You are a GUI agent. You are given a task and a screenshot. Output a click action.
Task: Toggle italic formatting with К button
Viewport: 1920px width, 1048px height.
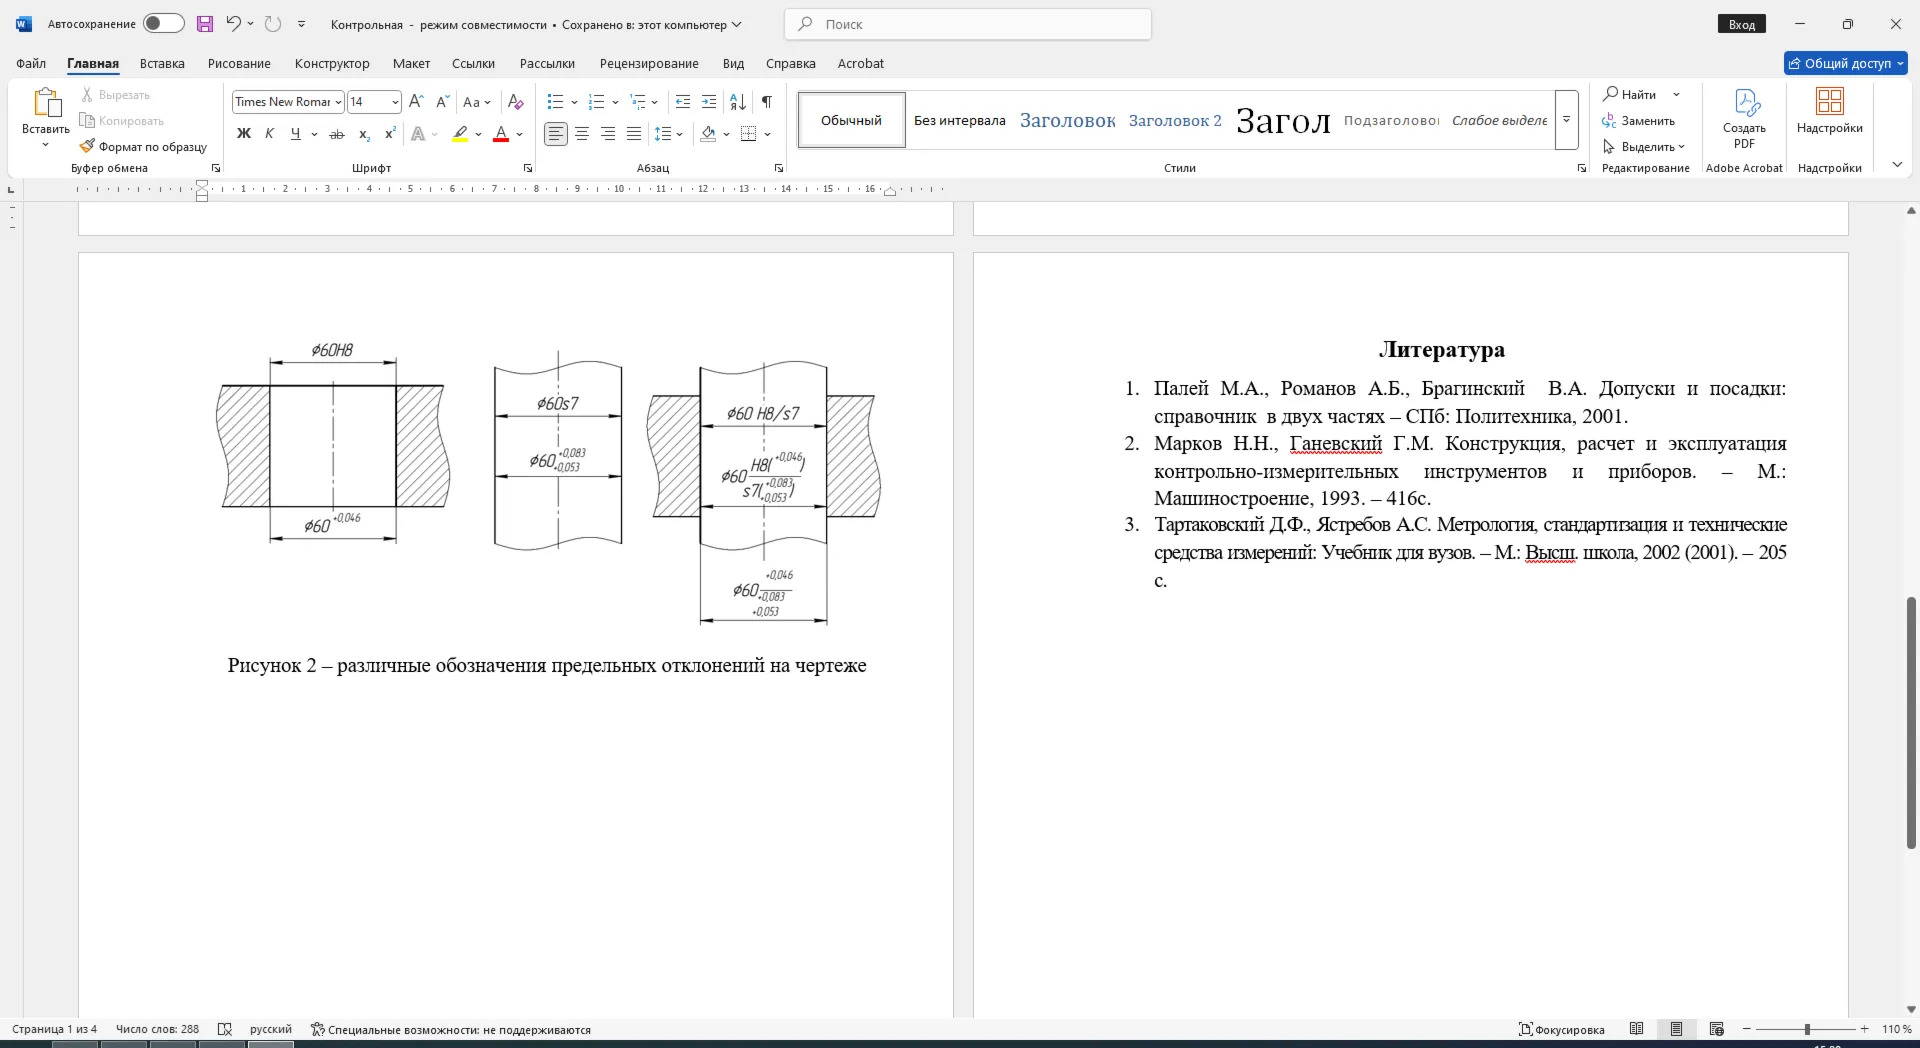click(269, 134)
